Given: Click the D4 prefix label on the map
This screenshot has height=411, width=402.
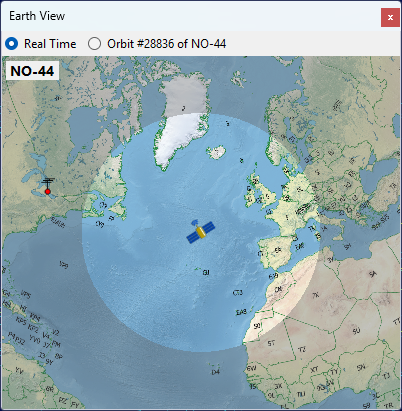Looking at the screenshot, I should [216, 372].
